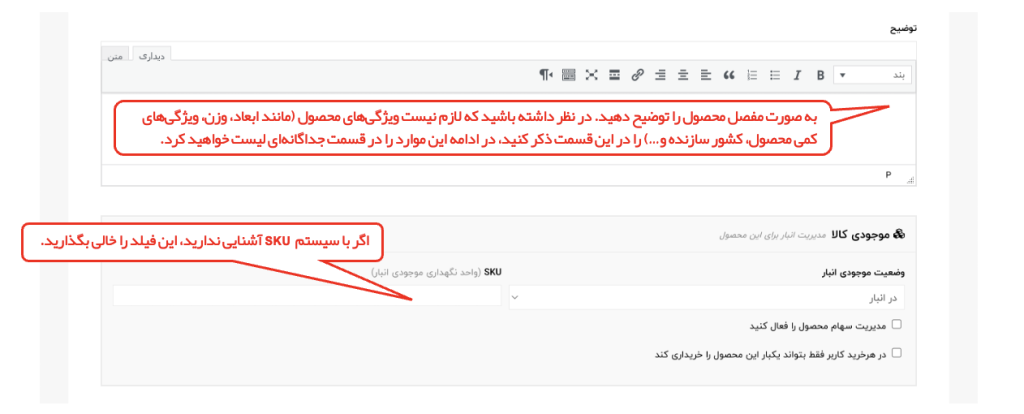Add a blockquote
The image size is (1024, 414).
[728, 75]
